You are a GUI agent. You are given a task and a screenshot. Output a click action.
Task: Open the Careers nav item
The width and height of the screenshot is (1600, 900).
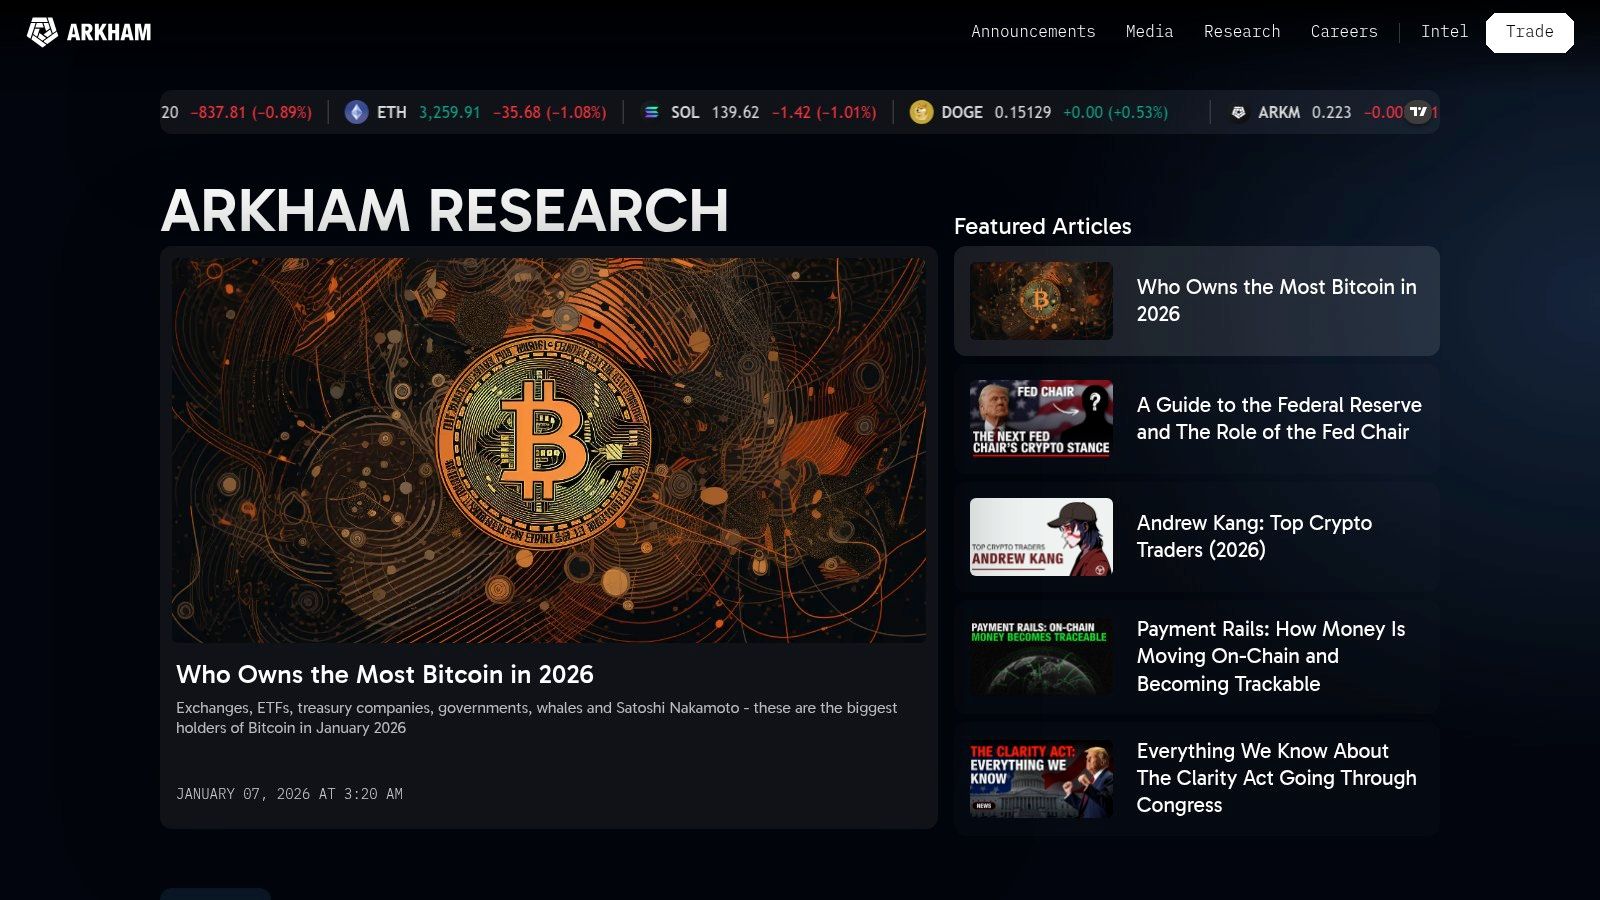1344,32
